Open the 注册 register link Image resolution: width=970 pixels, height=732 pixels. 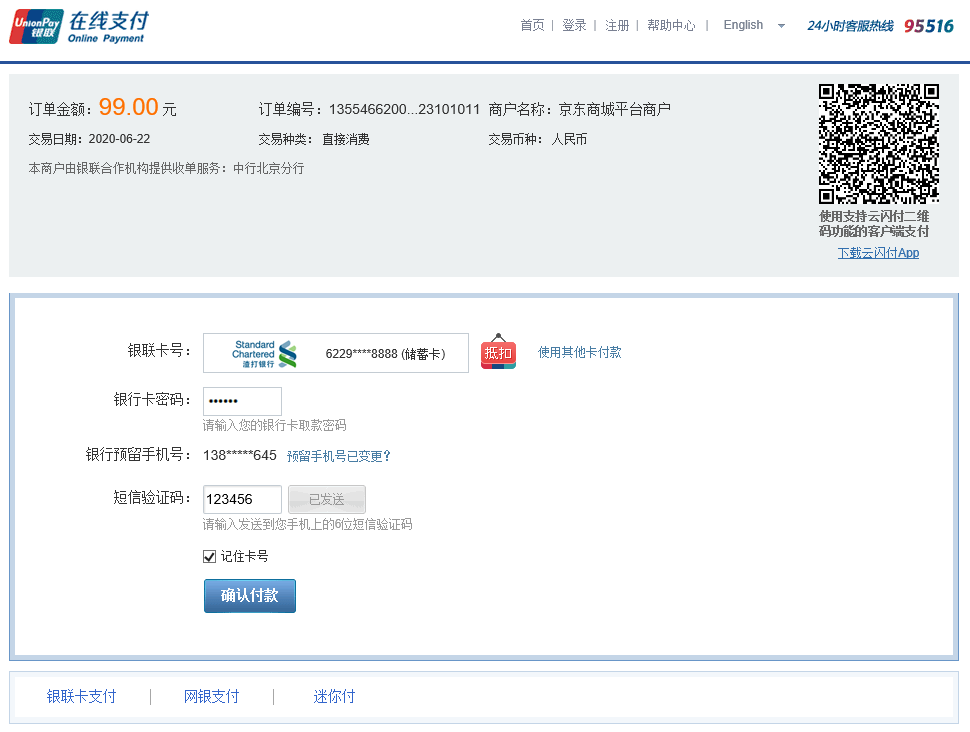coord(617,25)
